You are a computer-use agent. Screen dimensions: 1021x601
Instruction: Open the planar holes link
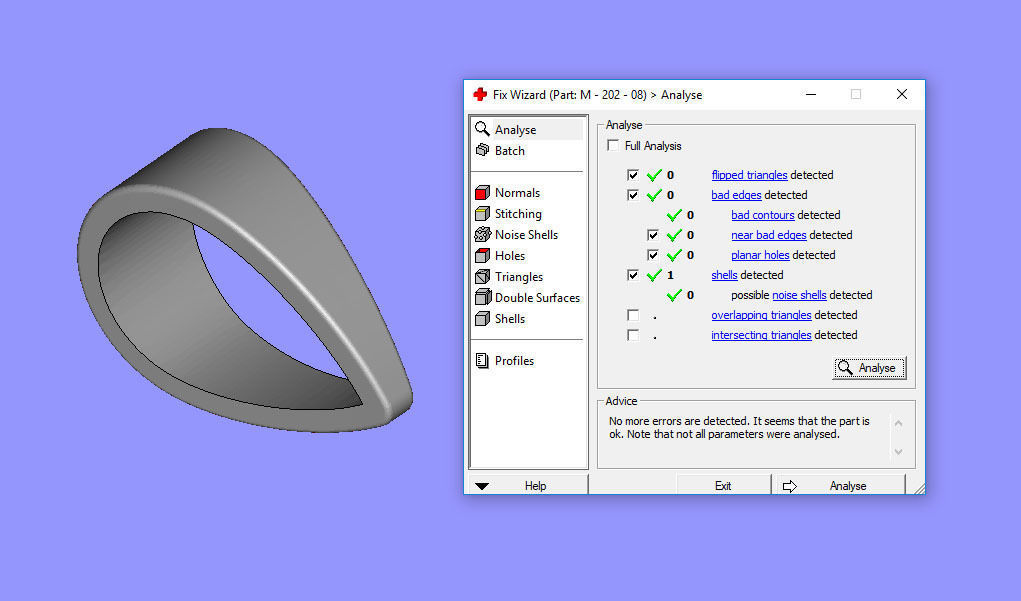click(x=760, y=255)
